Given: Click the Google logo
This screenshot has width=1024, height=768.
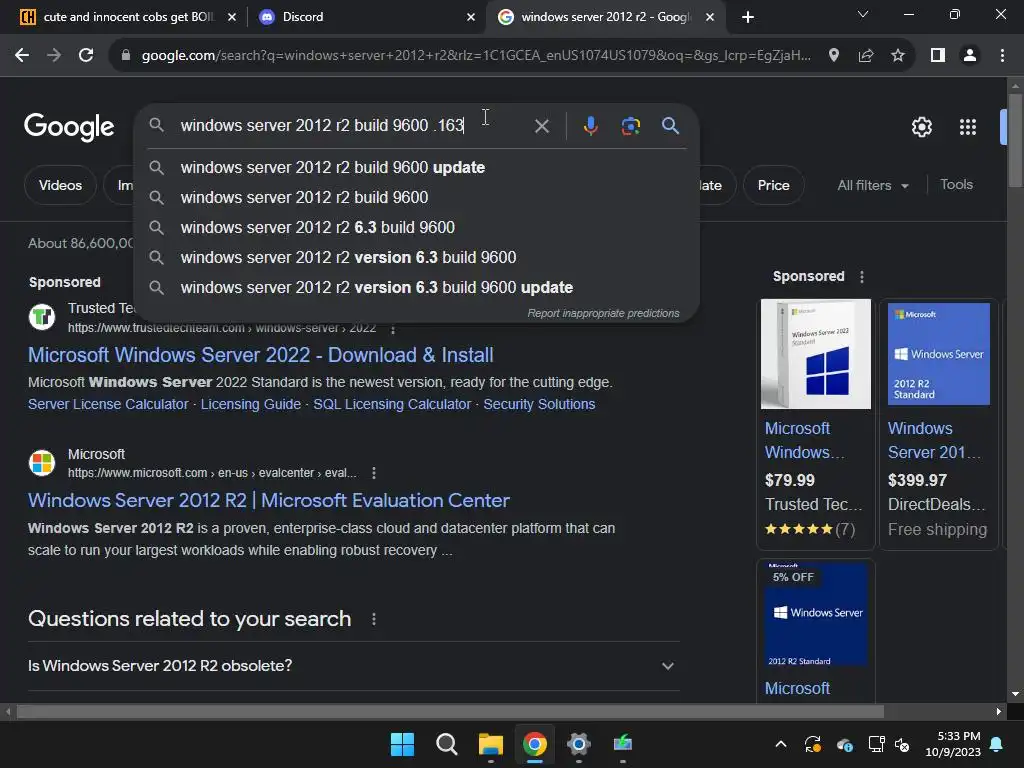Looking at the screenshot, I should [69, 127].
